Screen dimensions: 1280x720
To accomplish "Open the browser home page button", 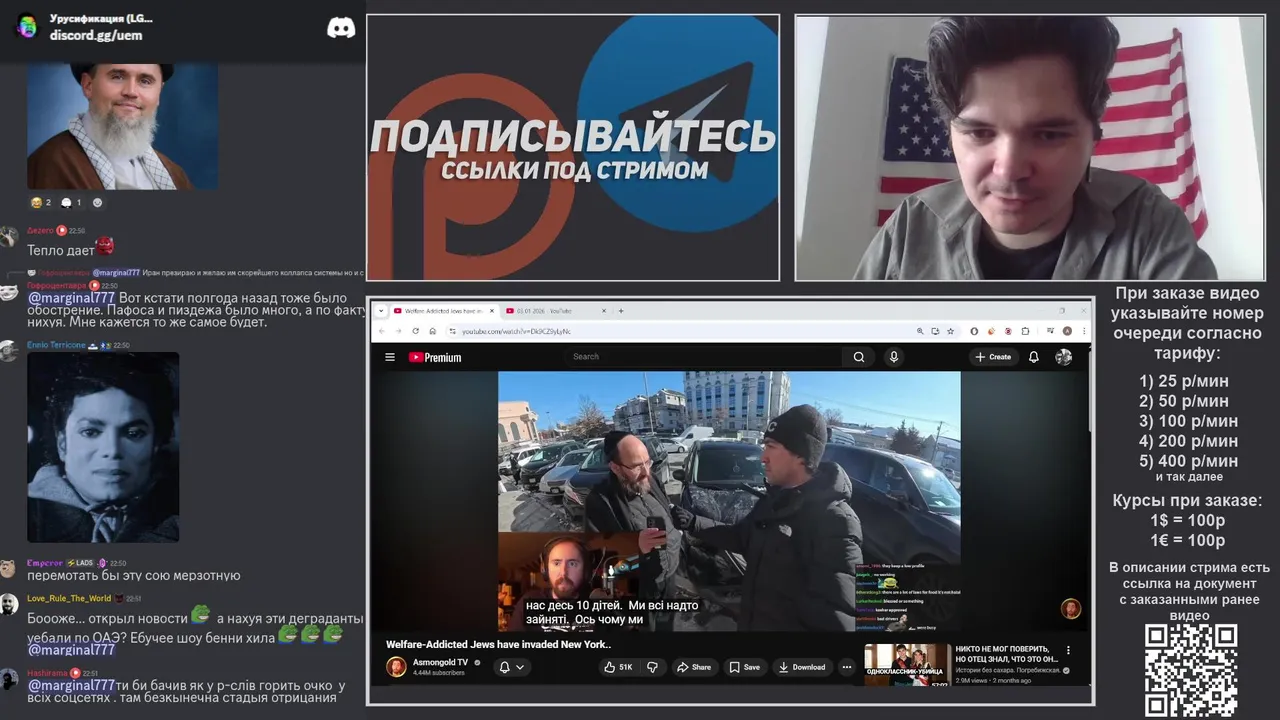I will click(433, 331).
